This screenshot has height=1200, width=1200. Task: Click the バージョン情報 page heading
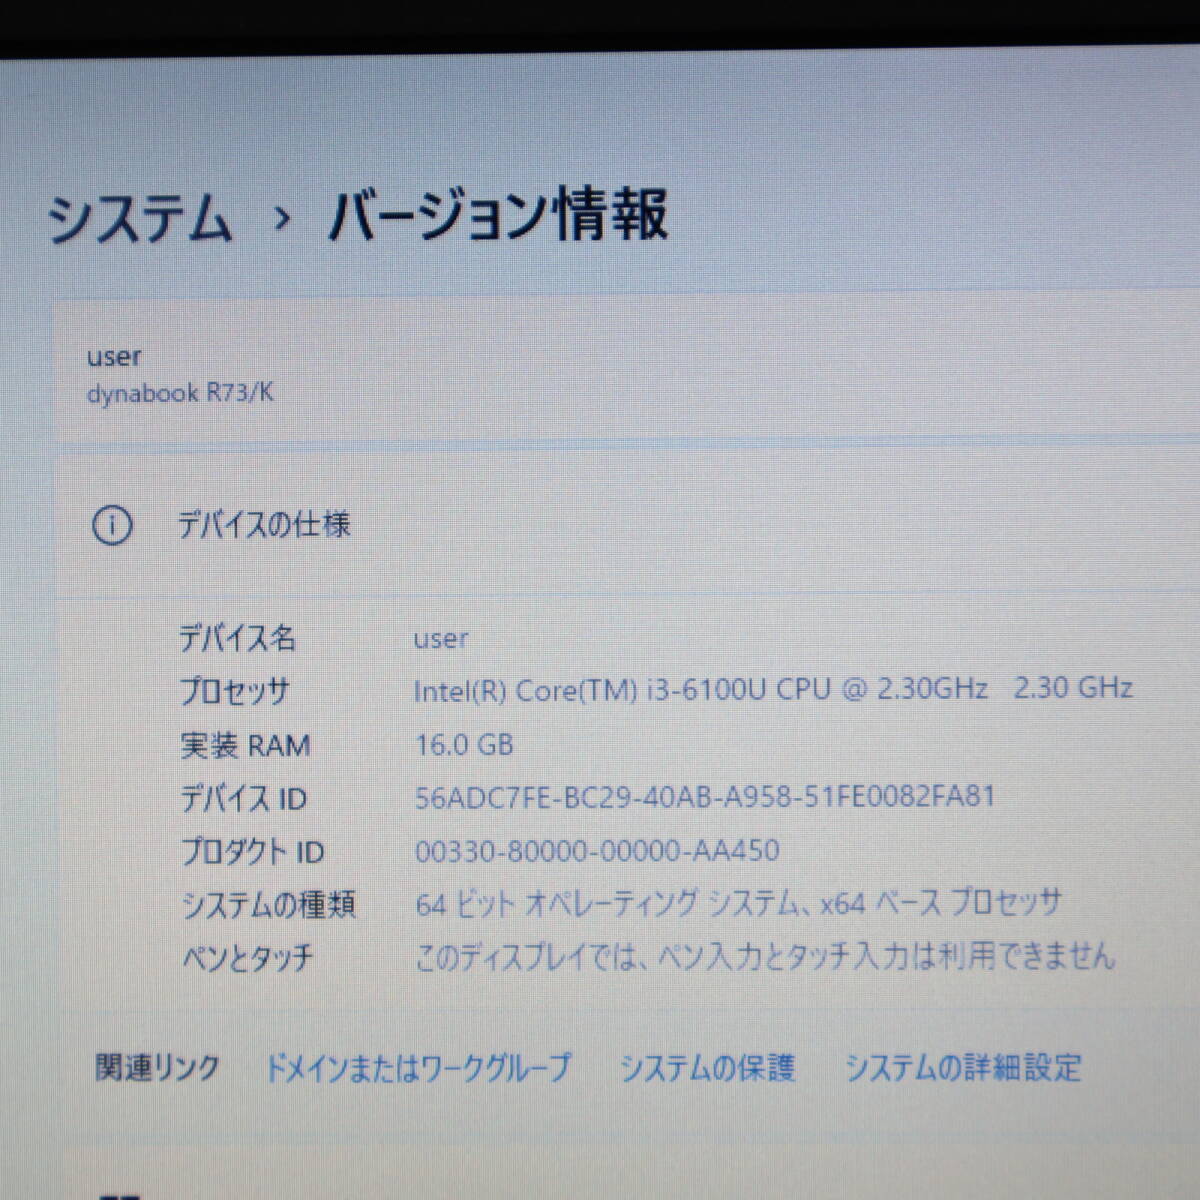(x=497, y=217)
